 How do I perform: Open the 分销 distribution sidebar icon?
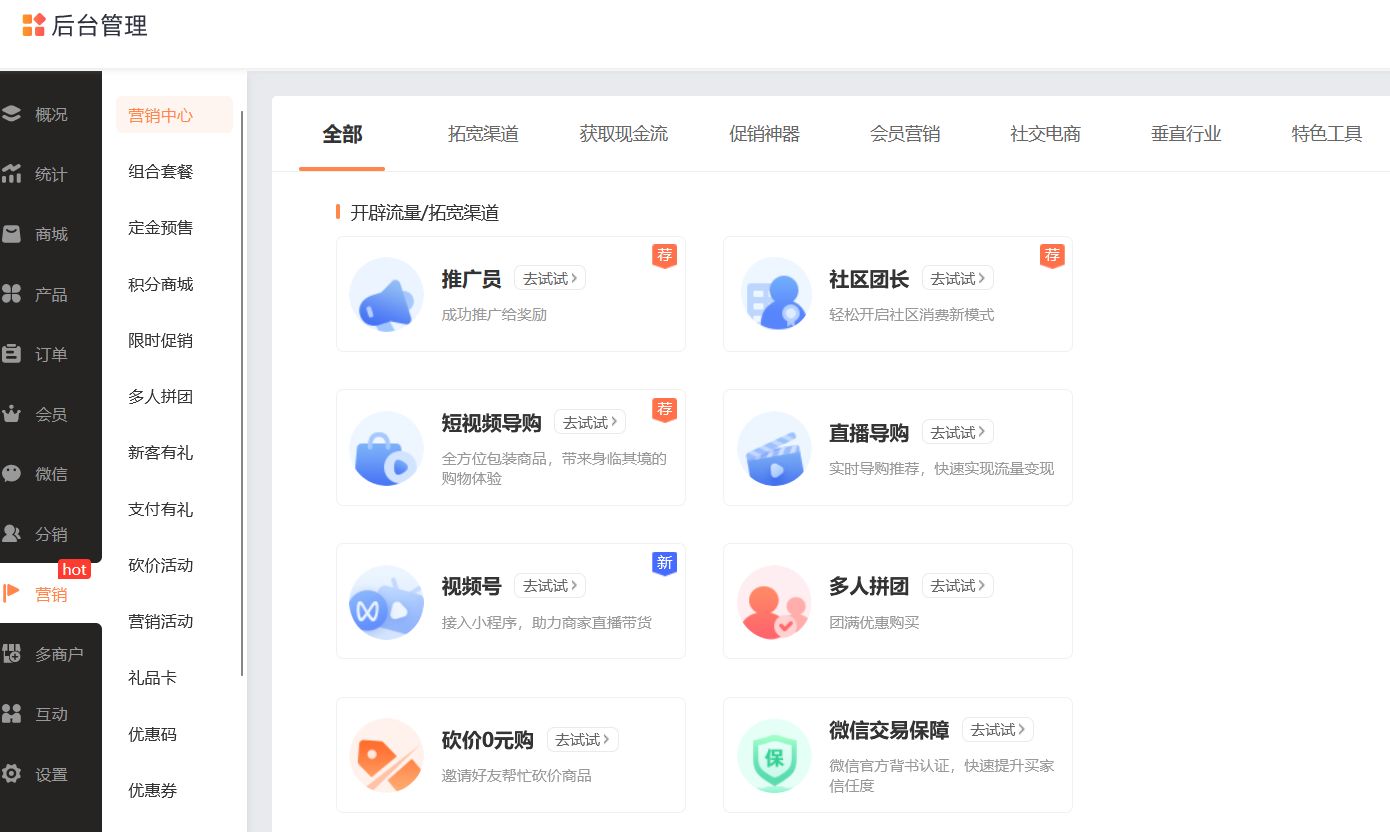tap(13, 533)
